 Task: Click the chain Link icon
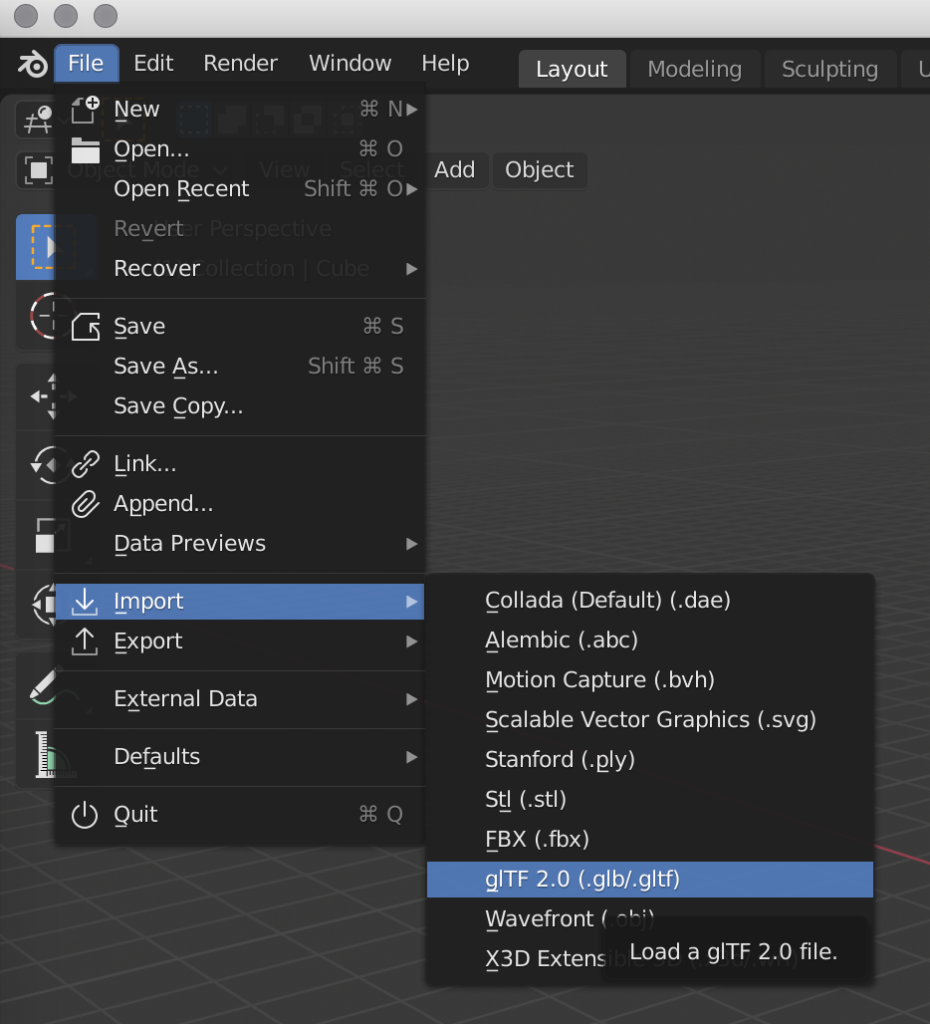pyautogui.click(x=85, y=464)
